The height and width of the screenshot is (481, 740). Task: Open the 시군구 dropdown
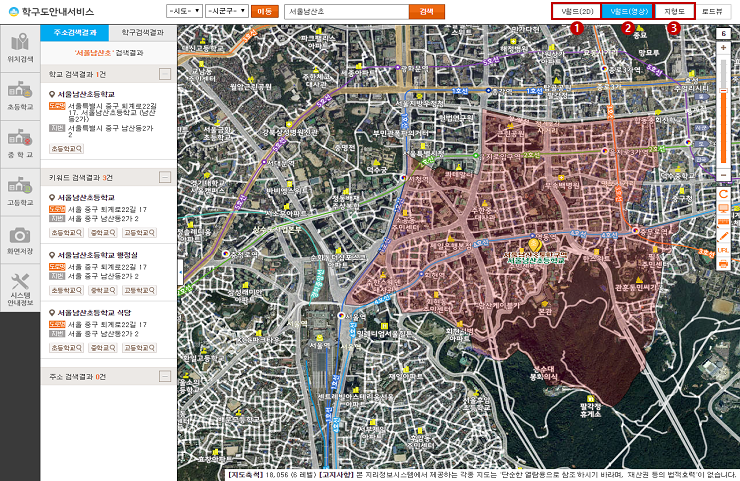227,11
